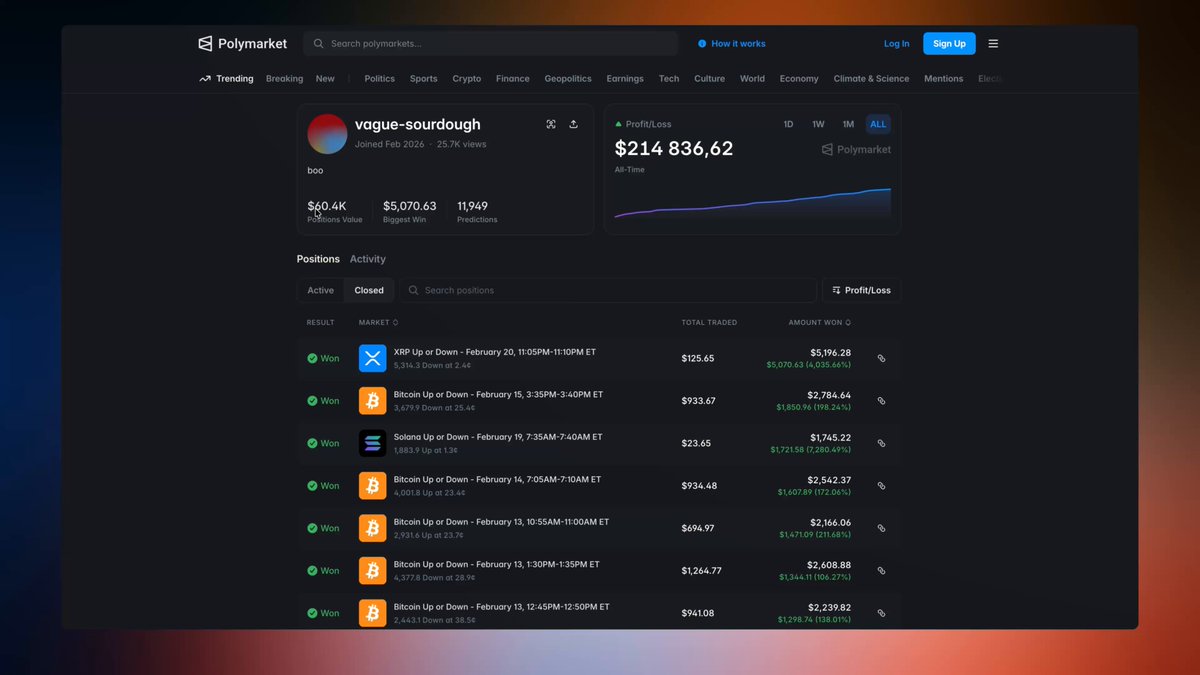Select the 1W profit/loss range
Viewport: 1200px width, 675px height.
pyautogui.click(x=818, y=124)
